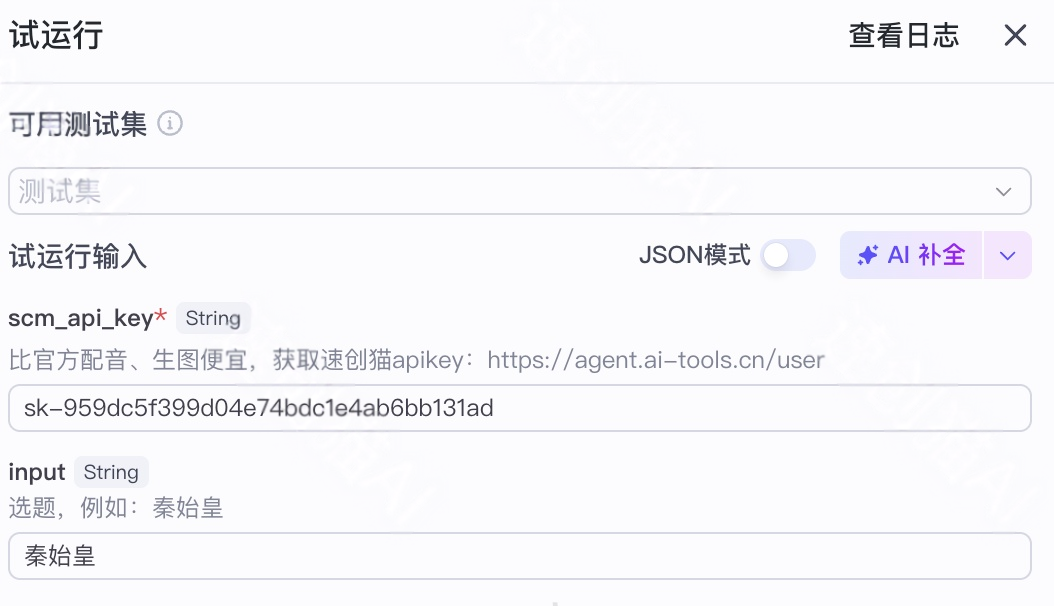Click the String tag beside input
This screenshot has width=1054, height=606.
coord(111,472)
